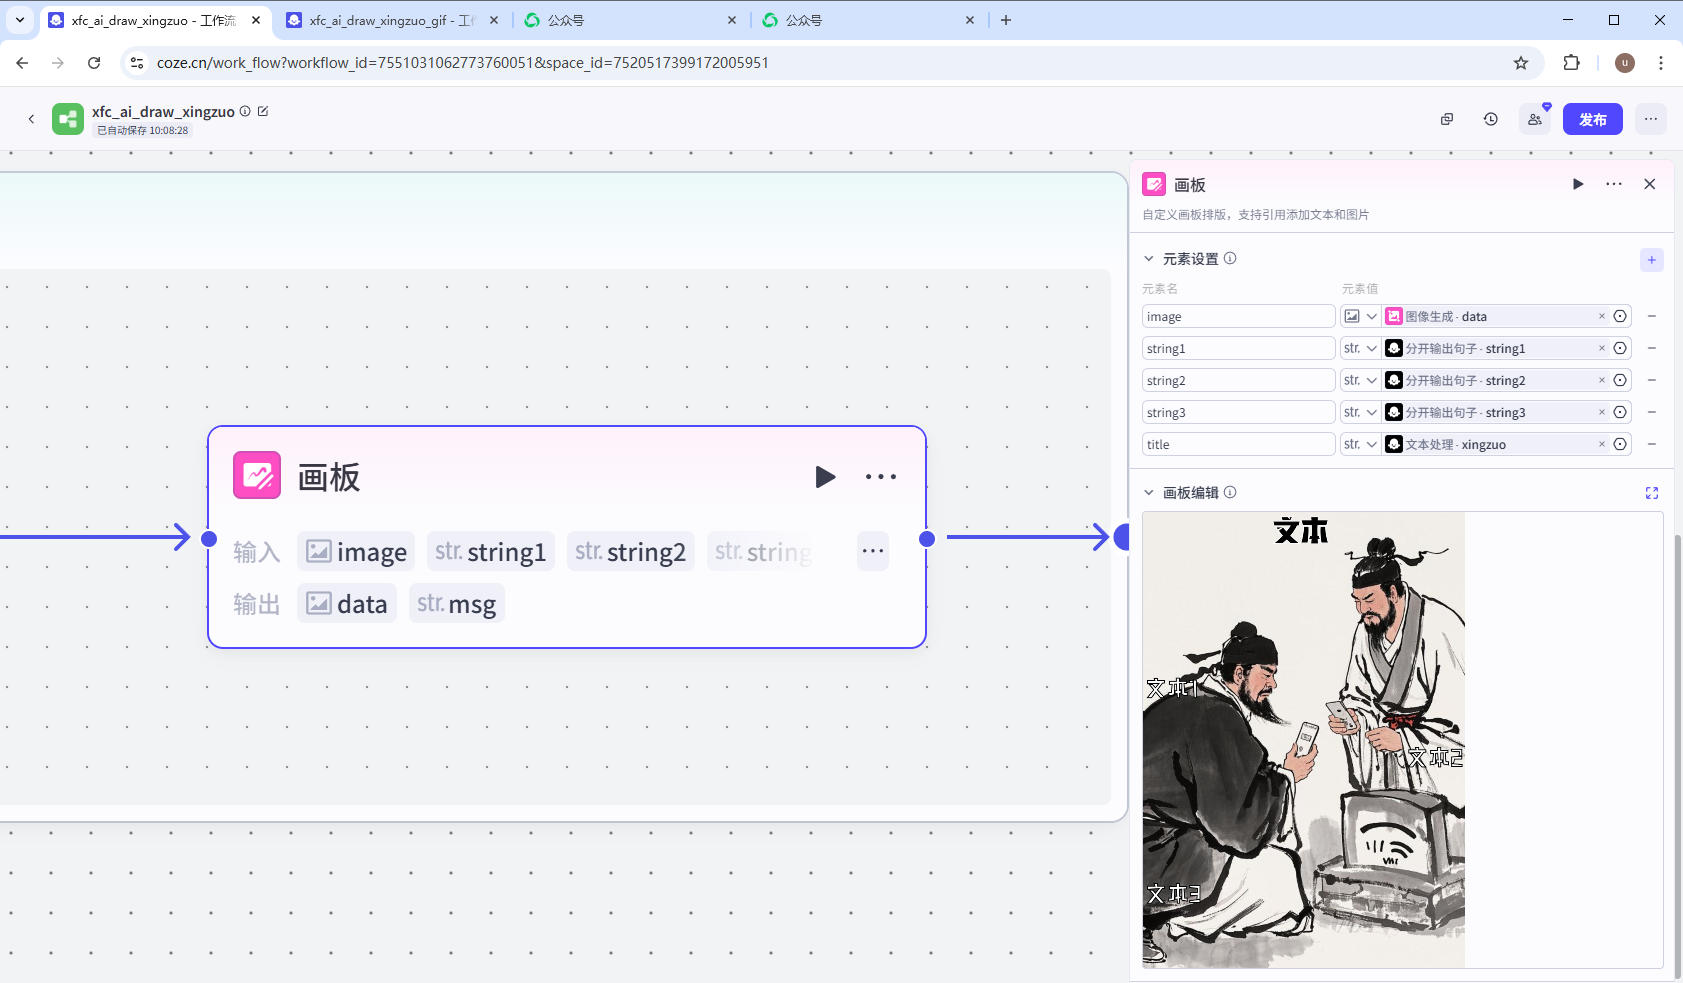Click the msg output tag on 画板 node
The height and width of the screenshot is (983, 1683).
(457, 604)
